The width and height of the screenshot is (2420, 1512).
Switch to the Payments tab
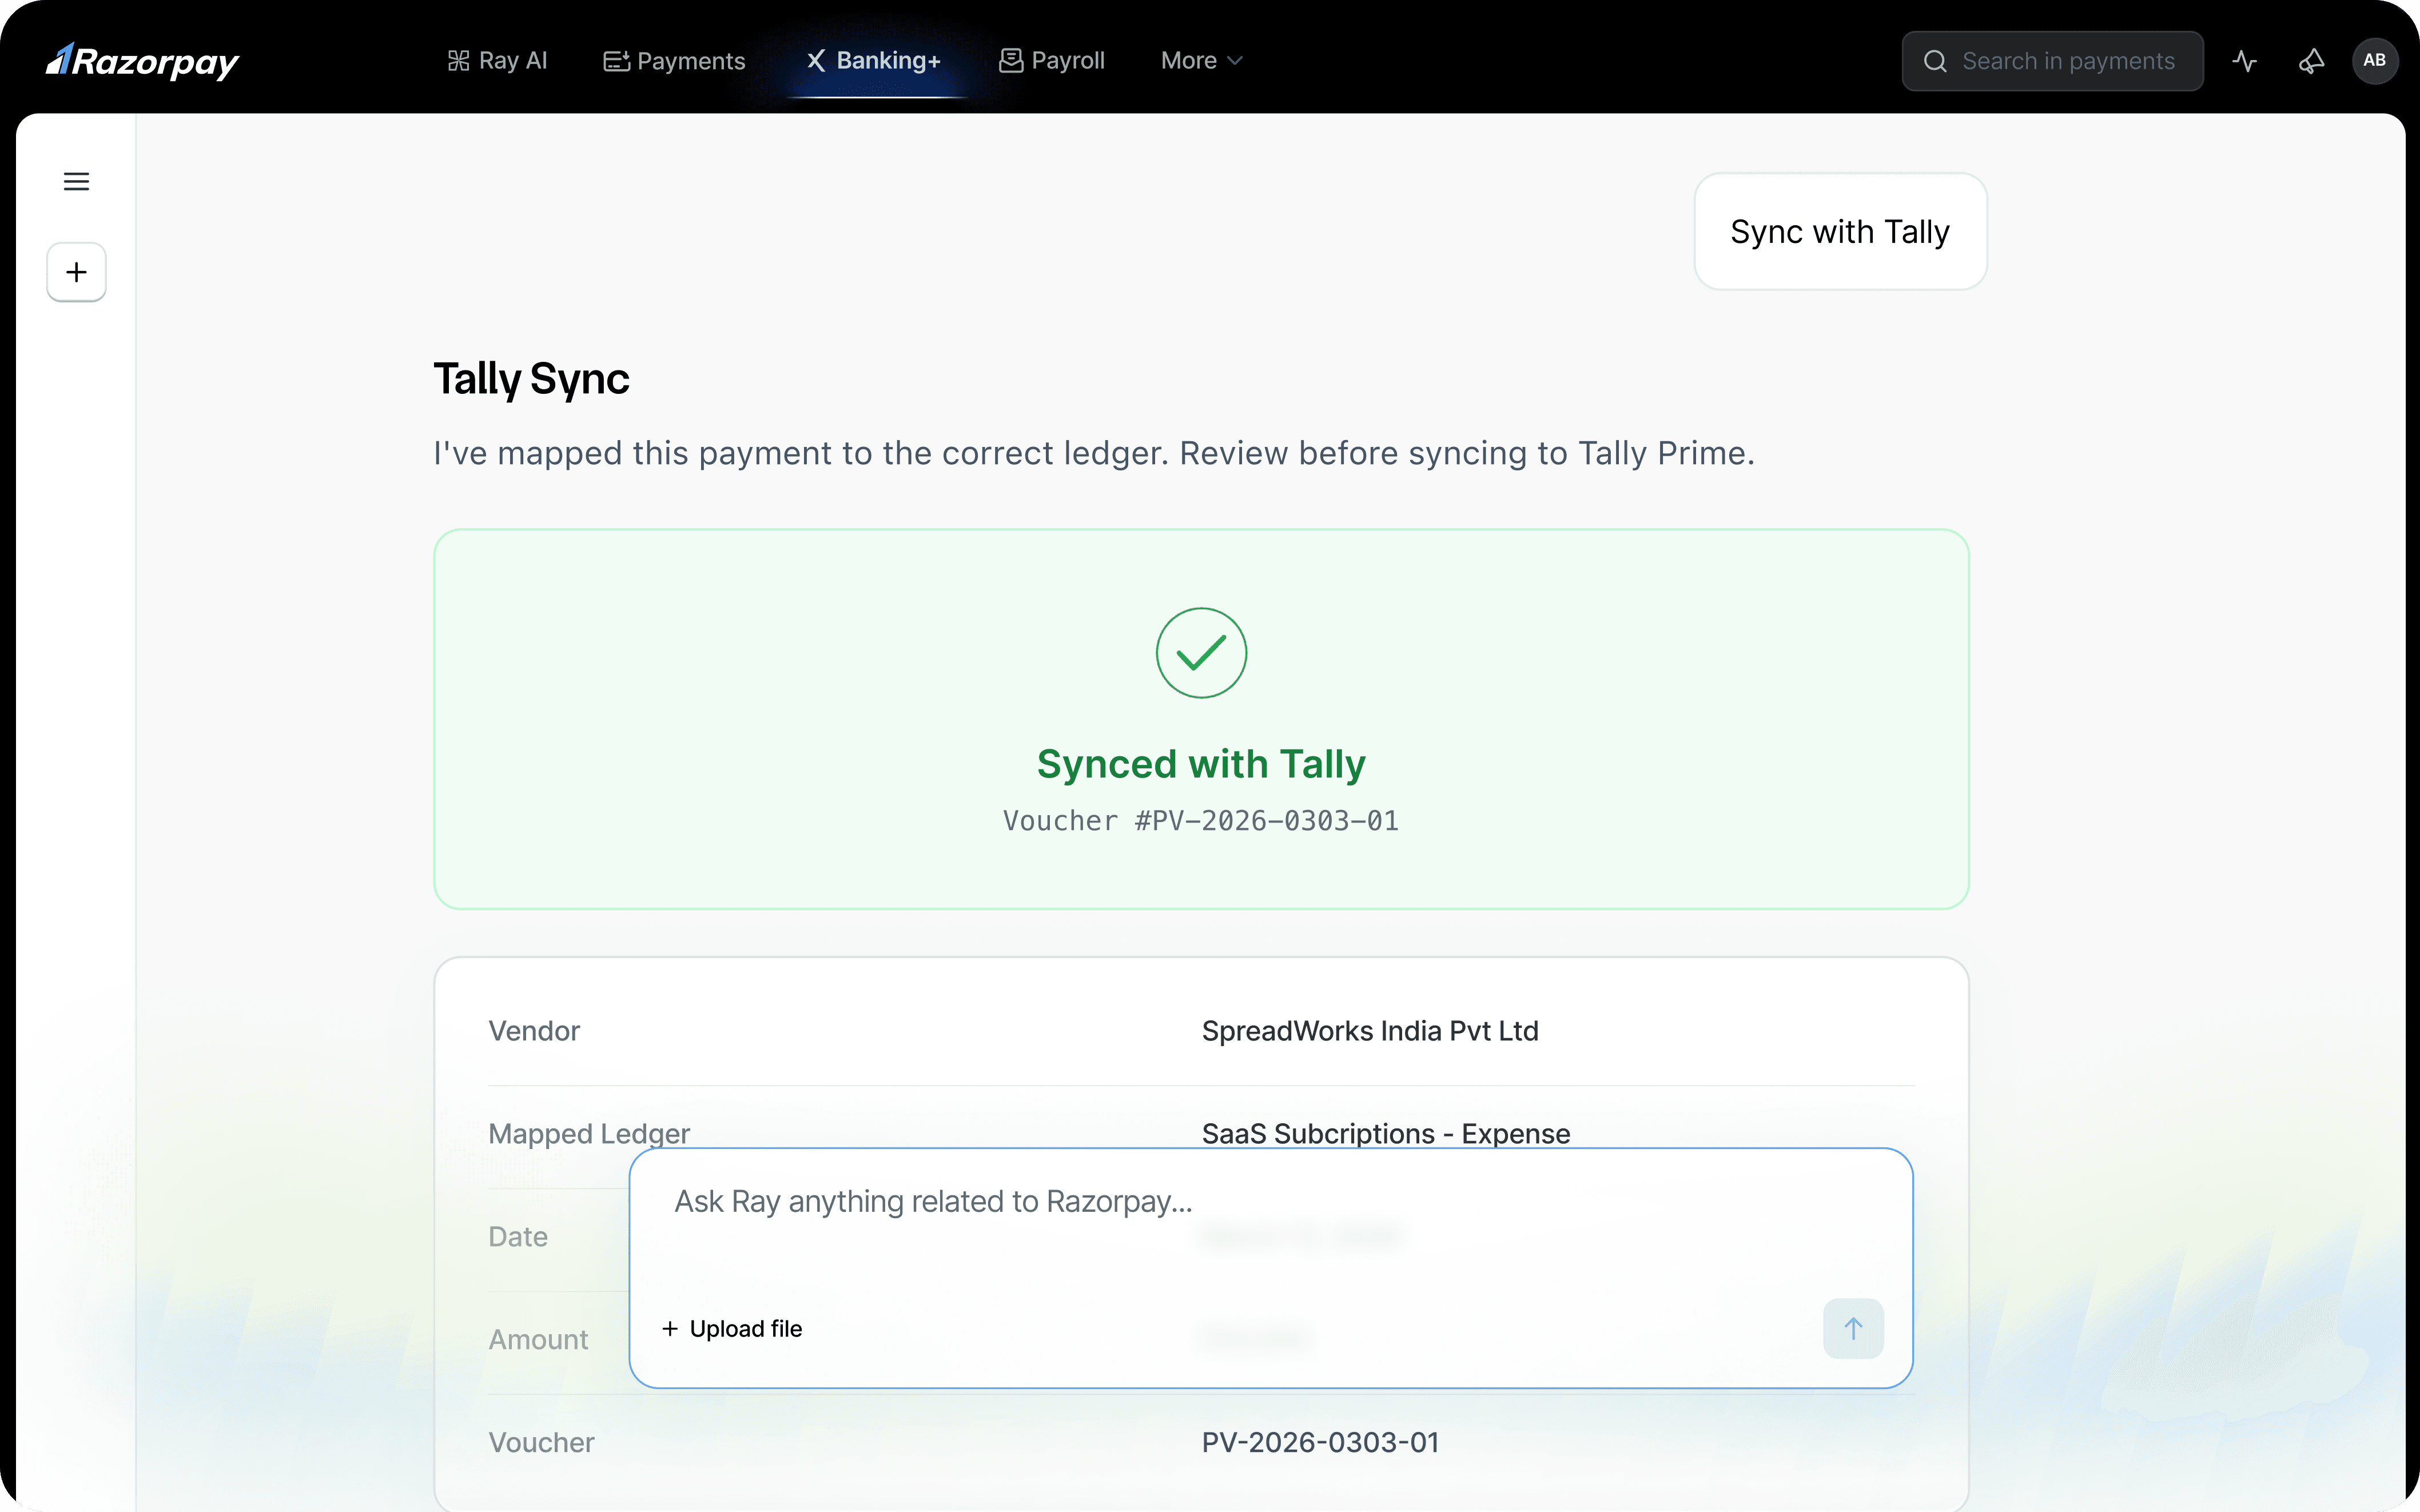coord(674,61)
